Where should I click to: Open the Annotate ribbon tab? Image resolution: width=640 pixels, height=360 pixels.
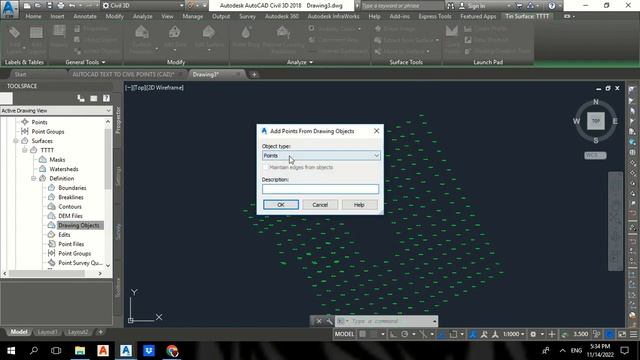point(85,16)
